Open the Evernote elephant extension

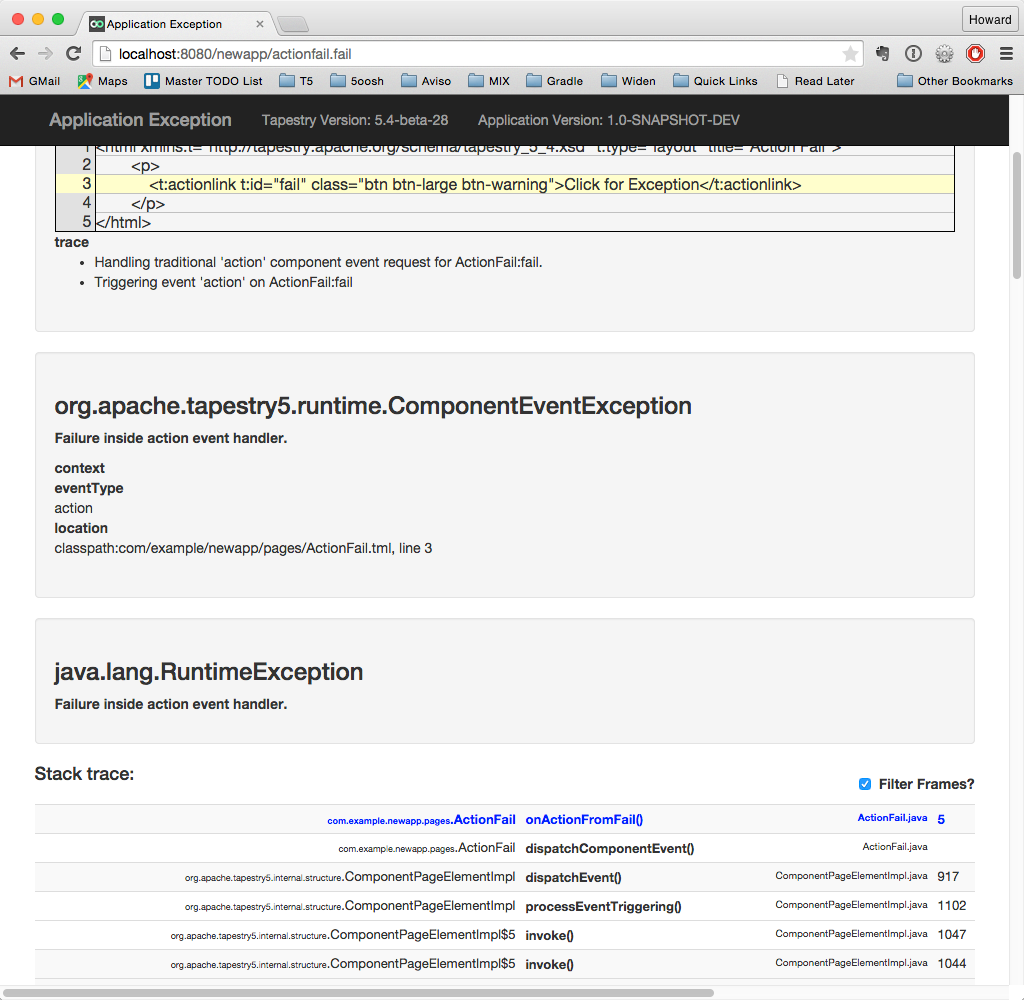pos(882,54)
